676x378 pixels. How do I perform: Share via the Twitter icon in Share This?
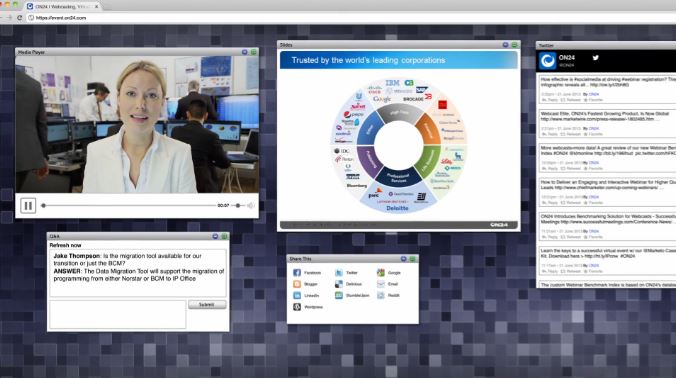click(338, 272)
